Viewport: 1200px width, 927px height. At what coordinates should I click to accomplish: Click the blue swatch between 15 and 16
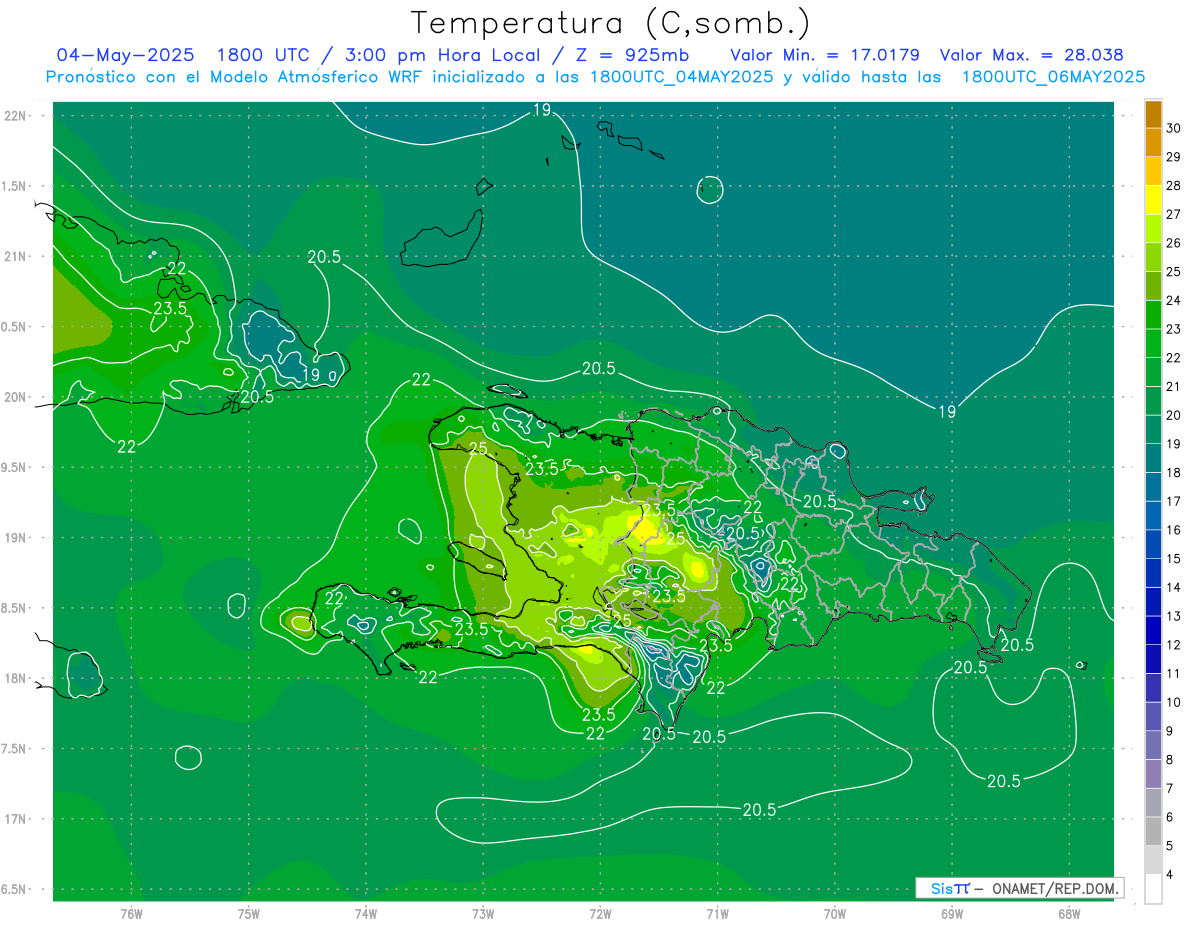point(1153,545)
